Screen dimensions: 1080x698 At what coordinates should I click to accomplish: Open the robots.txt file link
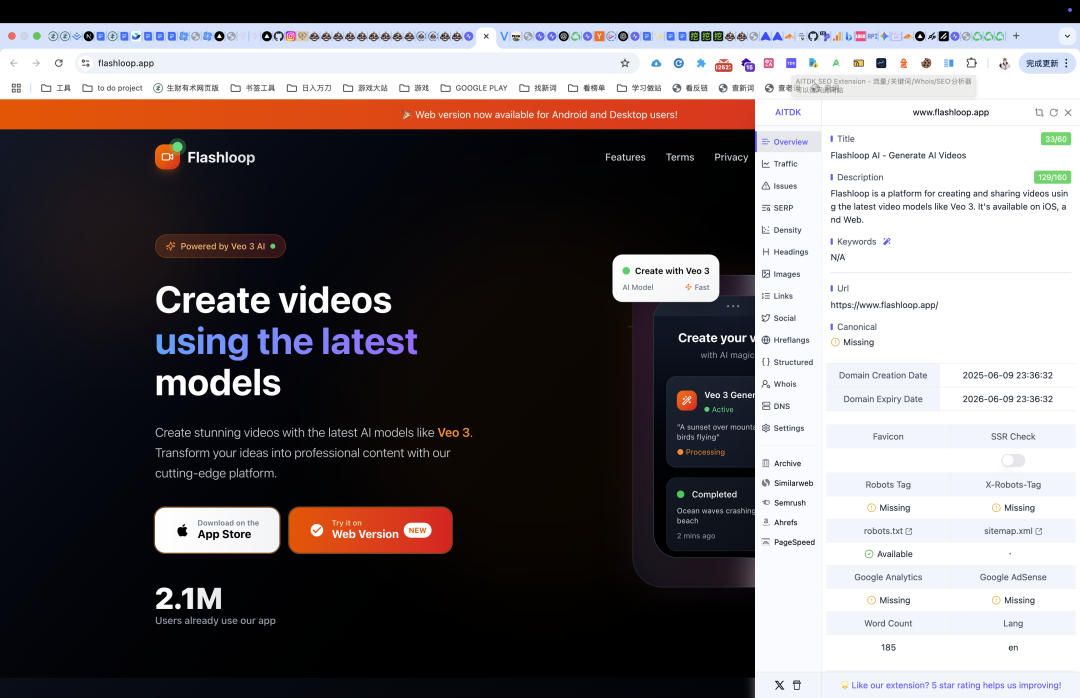point(888,531)
